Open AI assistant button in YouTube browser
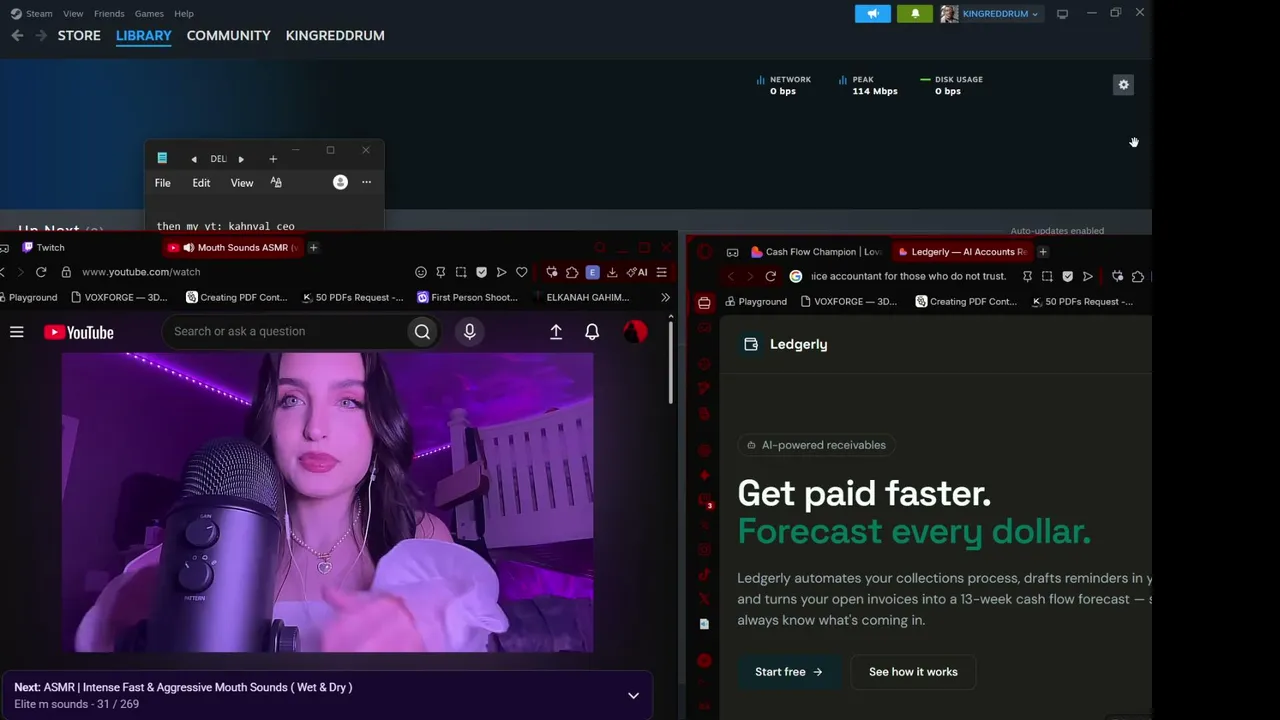This screenshot has height=720, width=1280. [x=637, y=272]
